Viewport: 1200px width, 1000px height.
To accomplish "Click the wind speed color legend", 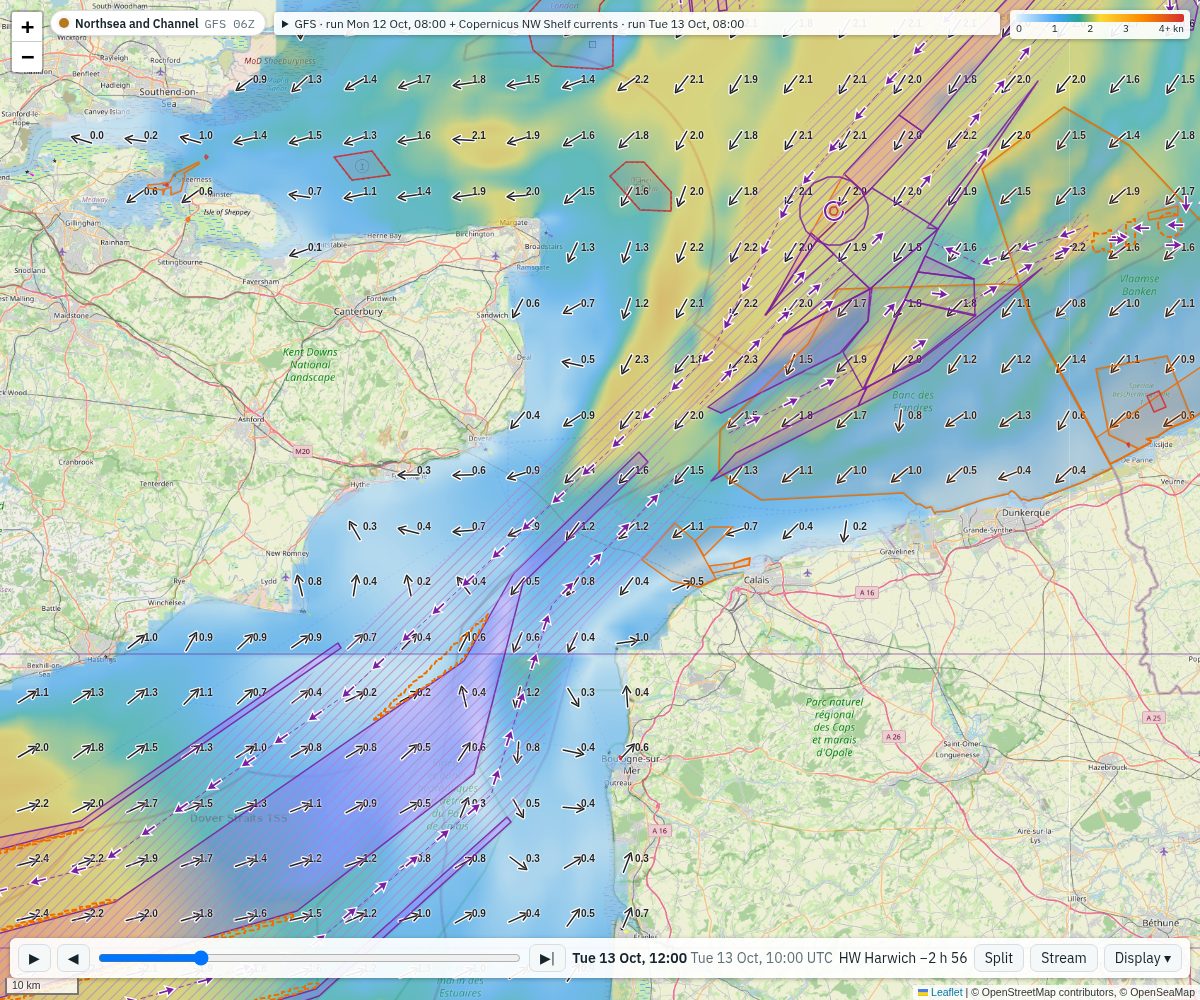I will point(1099,23).
